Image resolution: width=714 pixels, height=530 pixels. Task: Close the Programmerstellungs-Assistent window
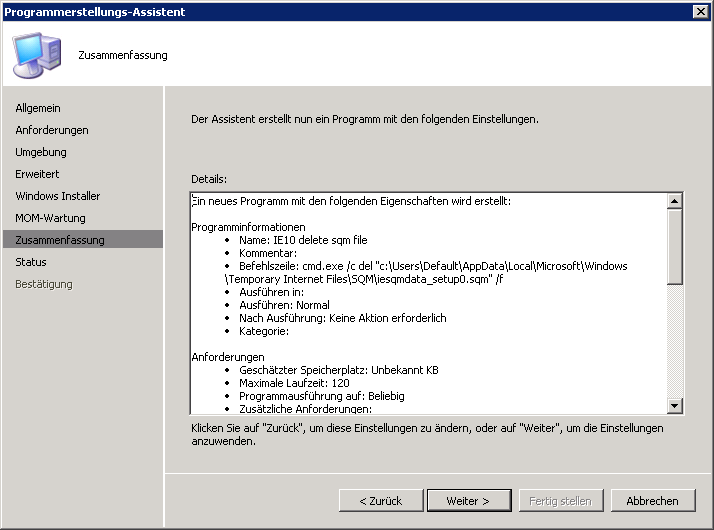(701, 11)
